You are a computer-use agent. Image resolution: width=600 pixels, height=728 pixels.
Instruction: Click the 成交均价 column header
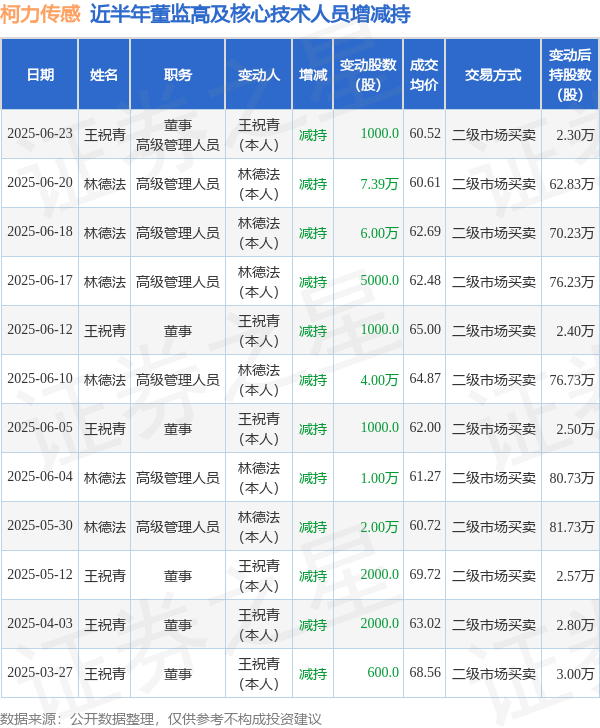pos(424,75)
